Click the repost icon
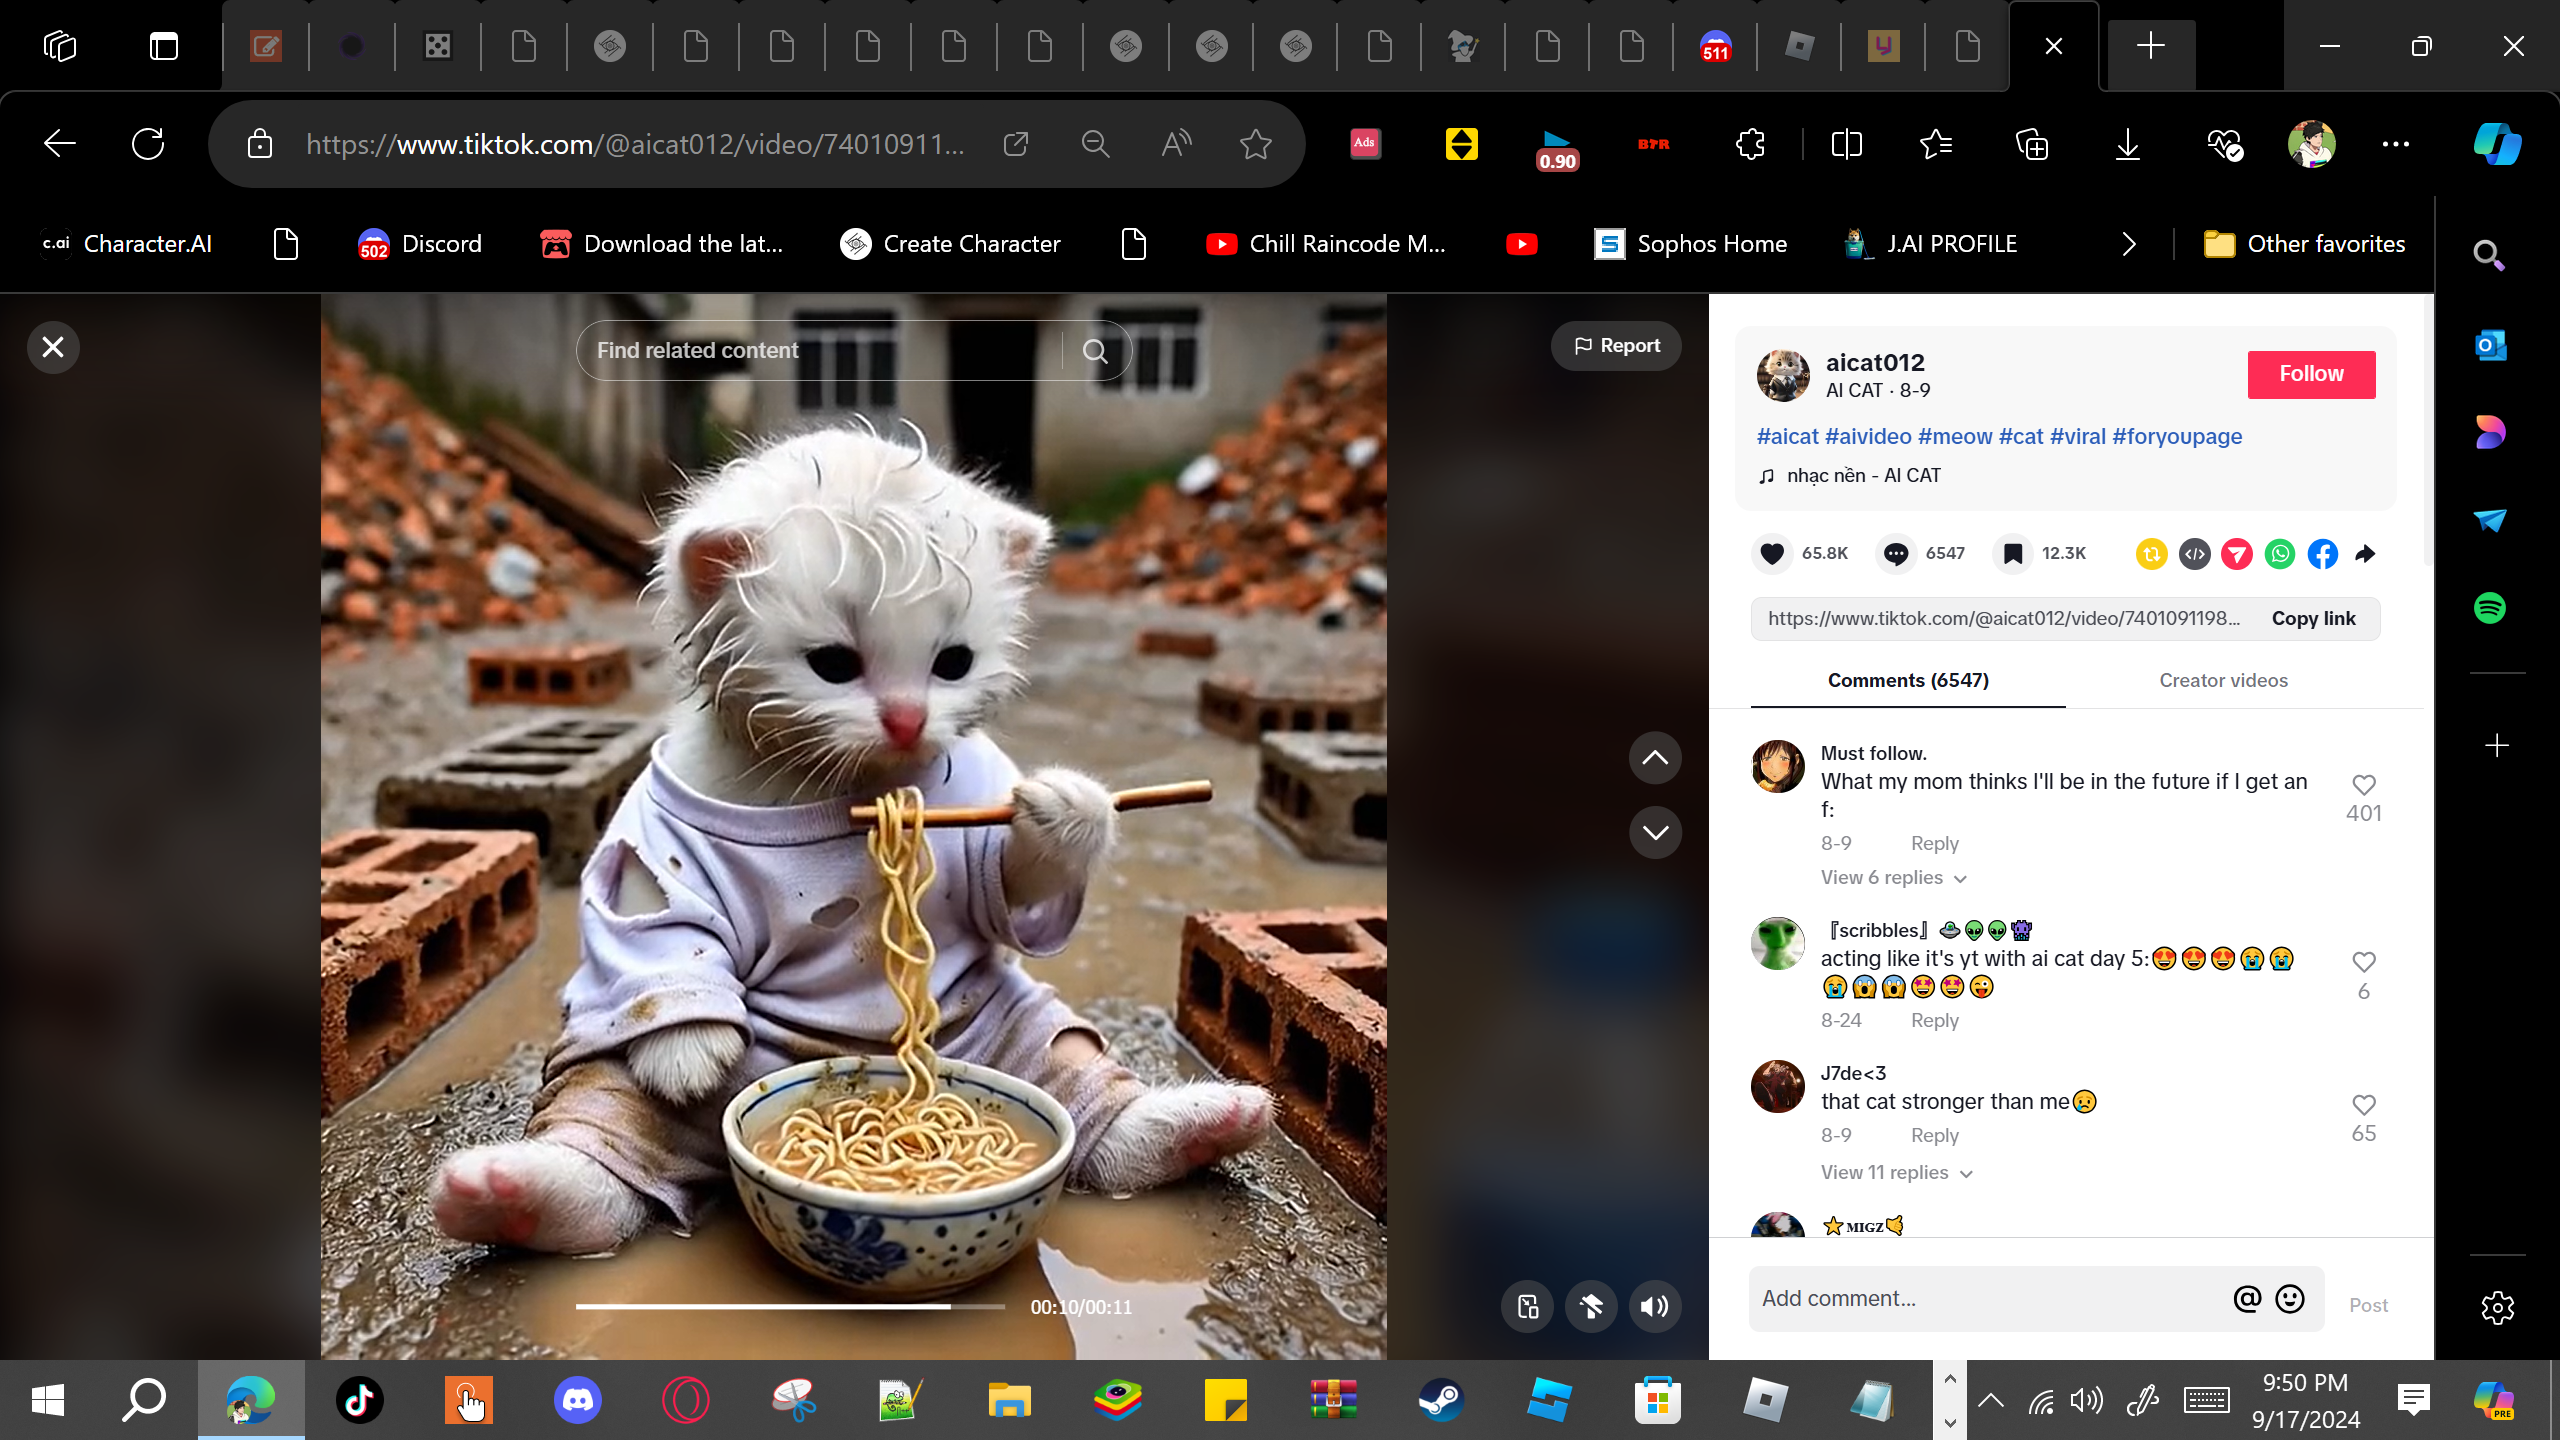The image size is (2560, 1440). (x=2151, y=554)
